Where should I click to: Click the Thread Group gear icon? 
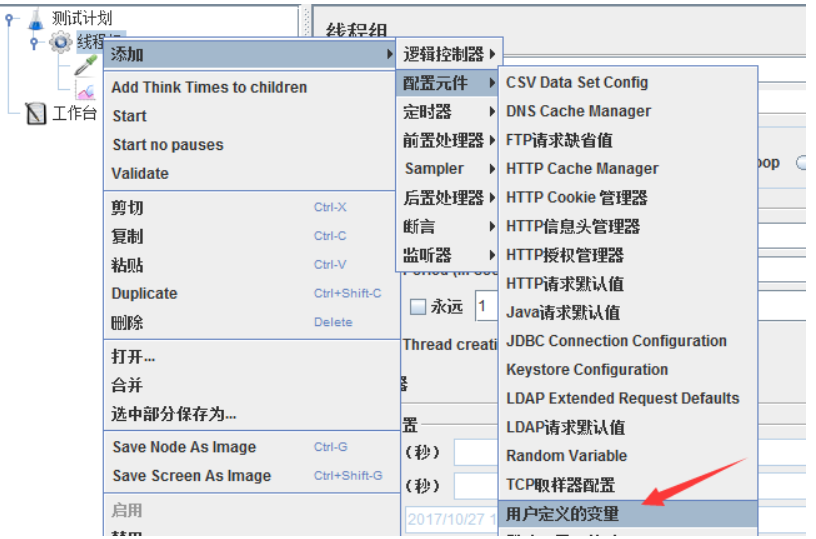(x=60, y=42)
